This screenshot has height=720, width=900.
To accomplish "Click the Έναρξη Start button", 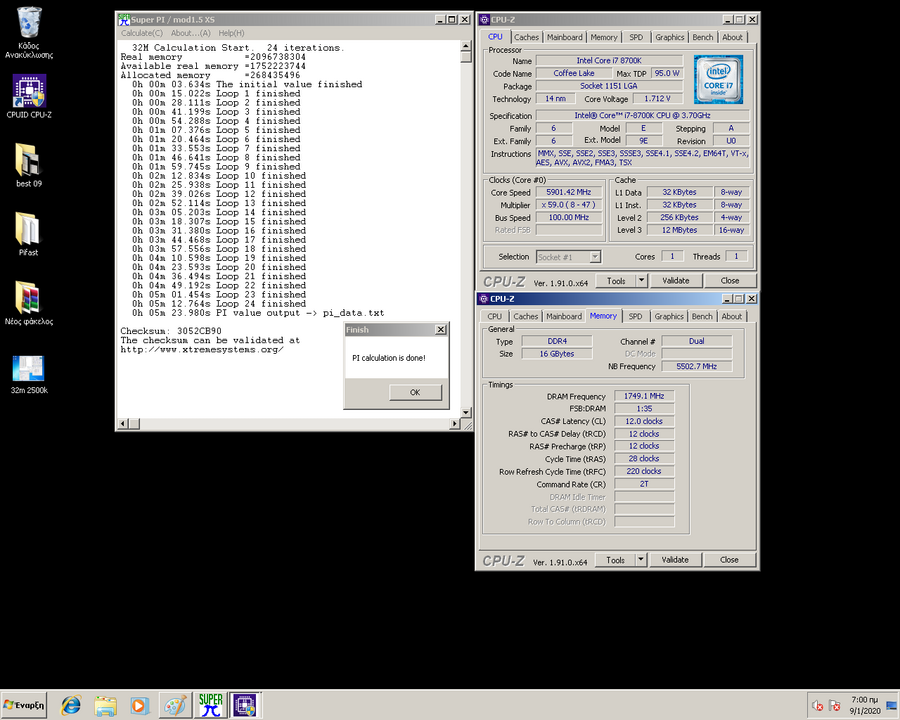I will click(24, 705).
